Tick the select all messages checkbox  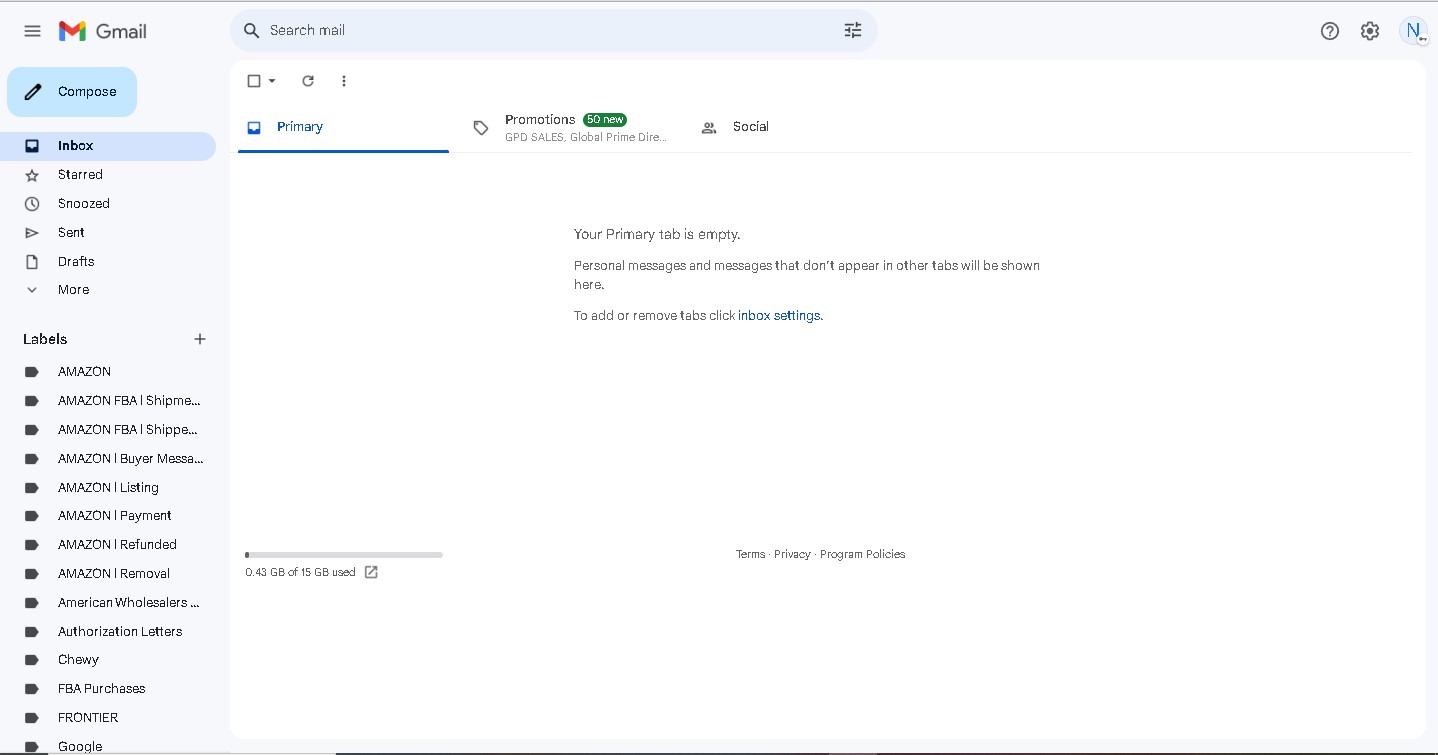tap(254, 81)
